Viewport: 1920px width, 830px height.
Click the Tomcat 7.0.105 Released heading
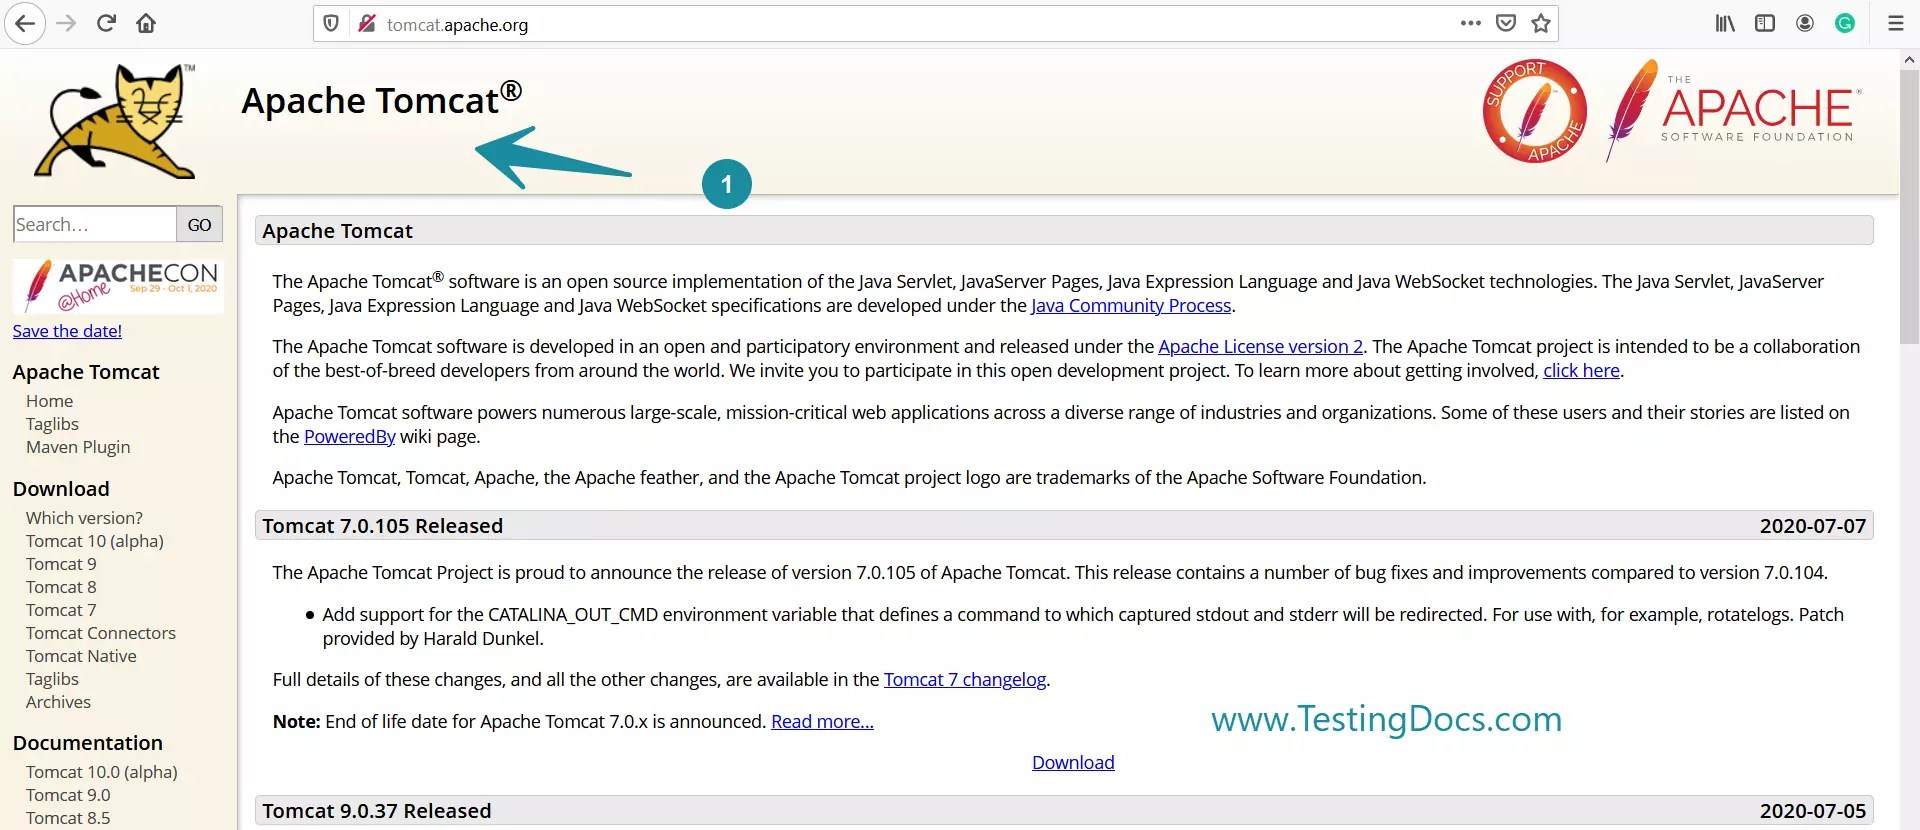[x=383, y=526]
